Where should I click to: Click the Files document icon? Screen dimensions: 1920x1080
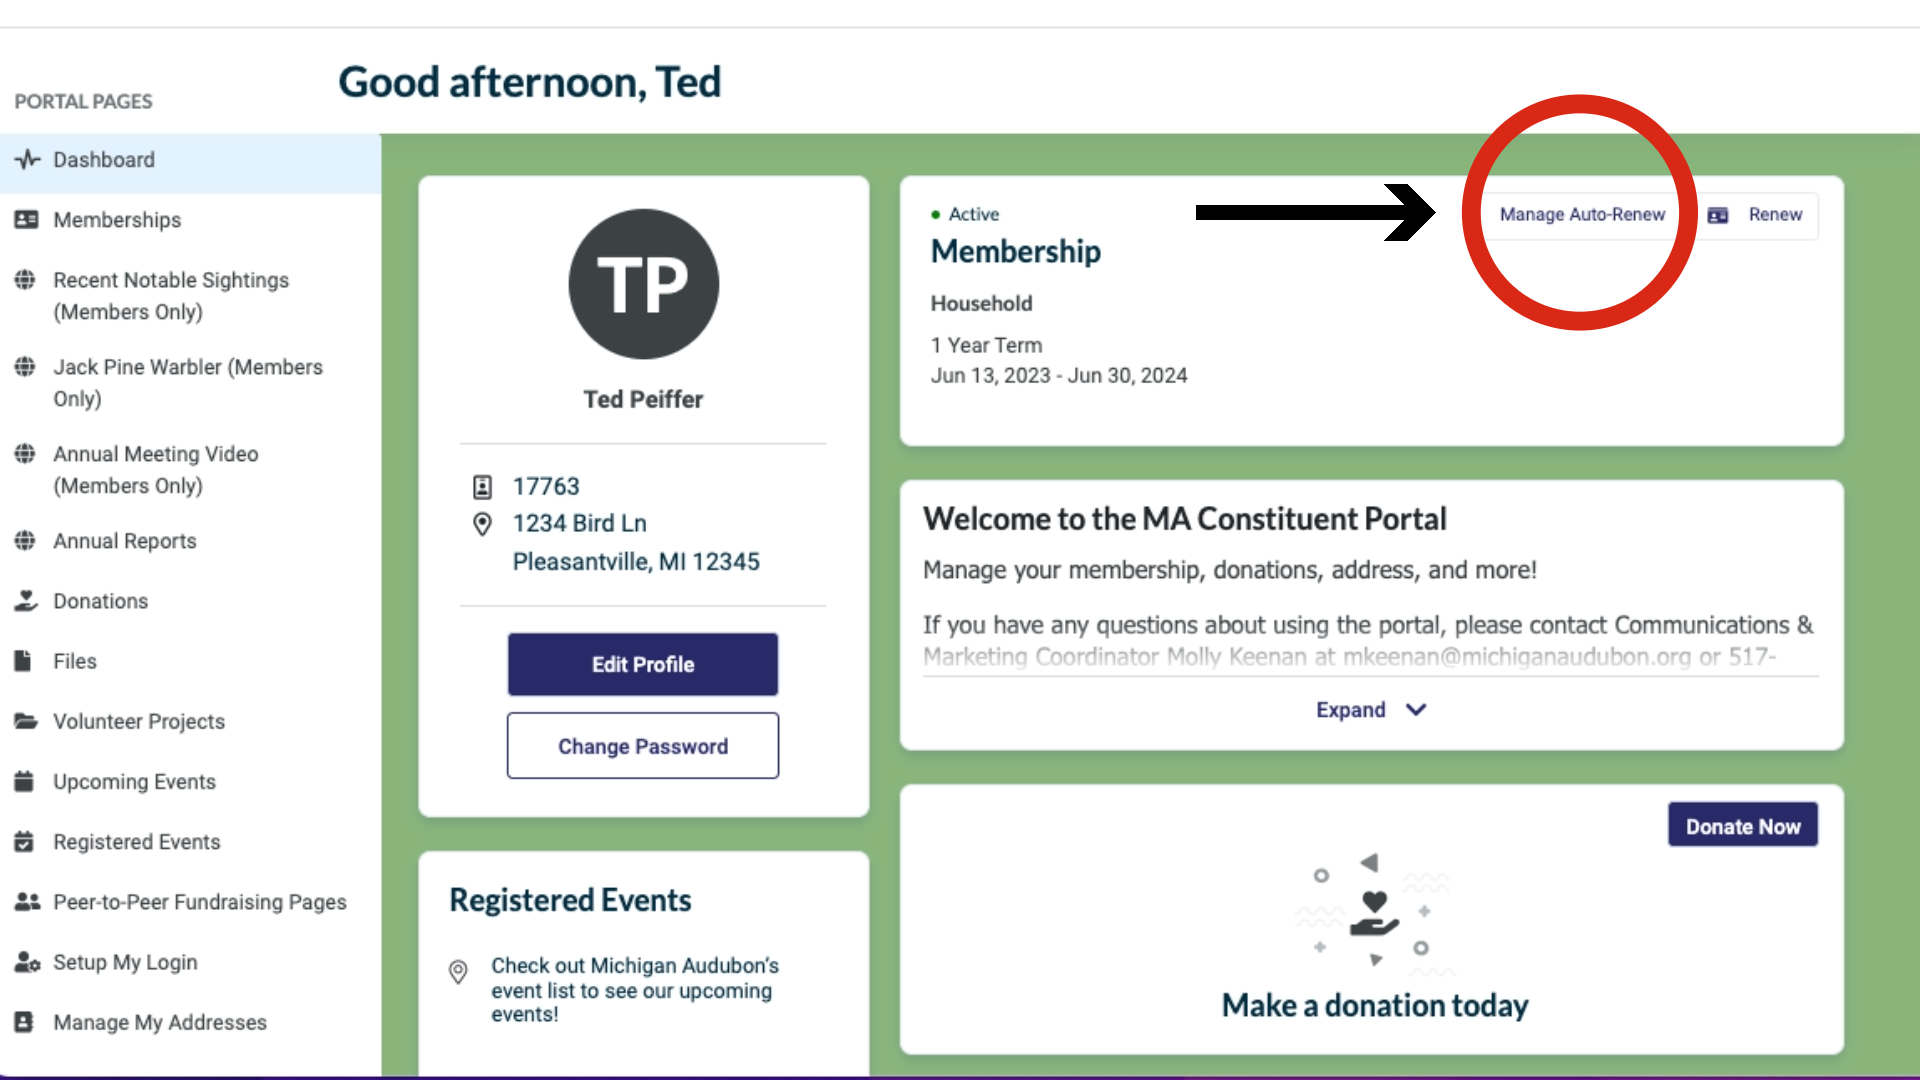[x=23, y=660]
